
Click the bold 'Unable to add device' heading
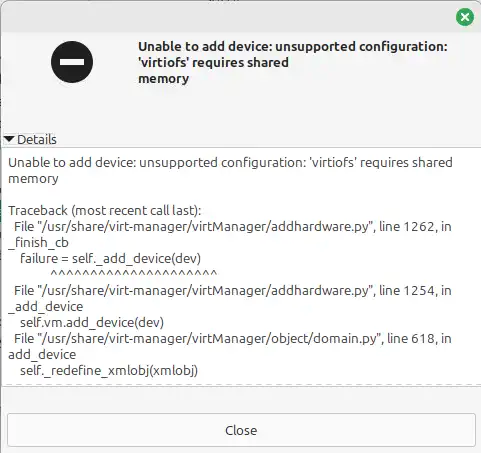(293, 63)
